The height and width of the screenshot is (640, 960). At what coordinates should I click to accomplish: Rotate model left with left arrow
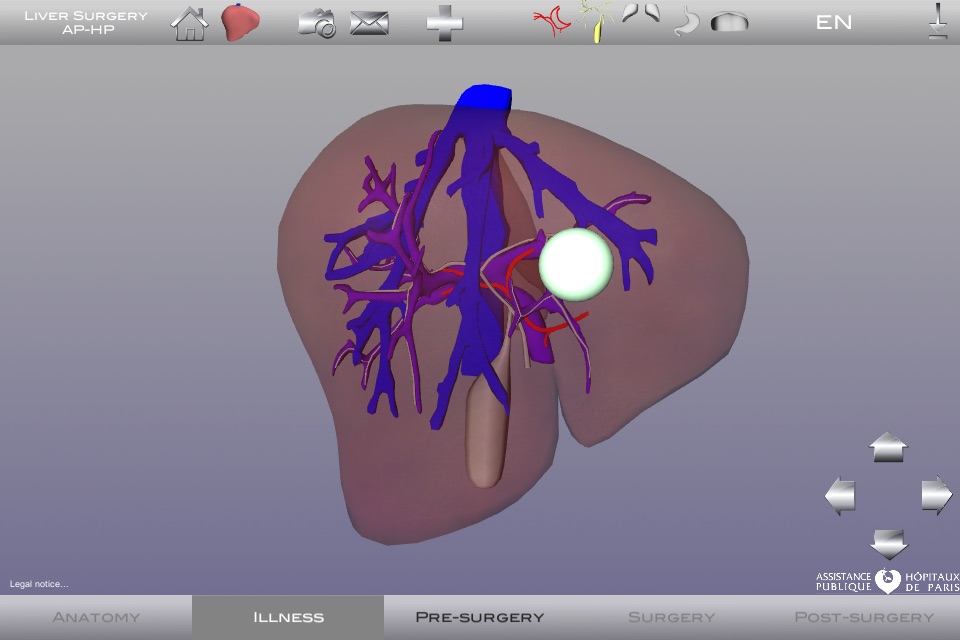point(840,495)
